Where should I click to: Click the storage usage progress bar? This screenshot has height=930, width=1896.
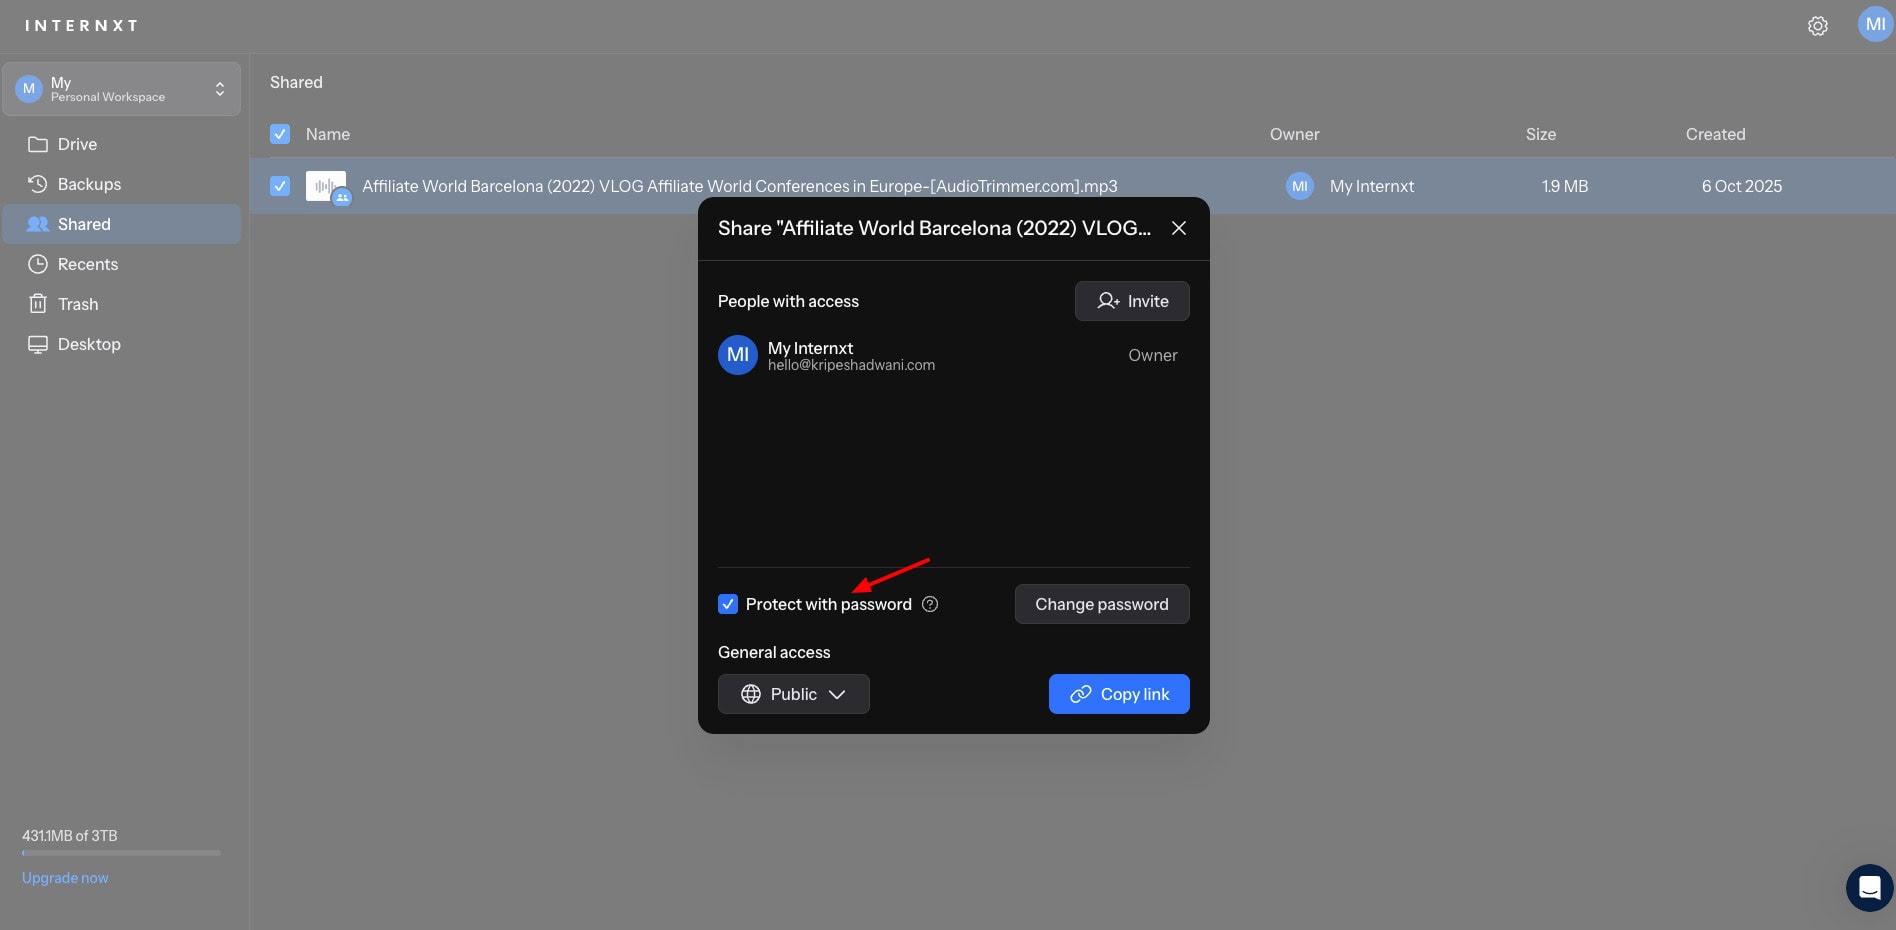(121, 853)
